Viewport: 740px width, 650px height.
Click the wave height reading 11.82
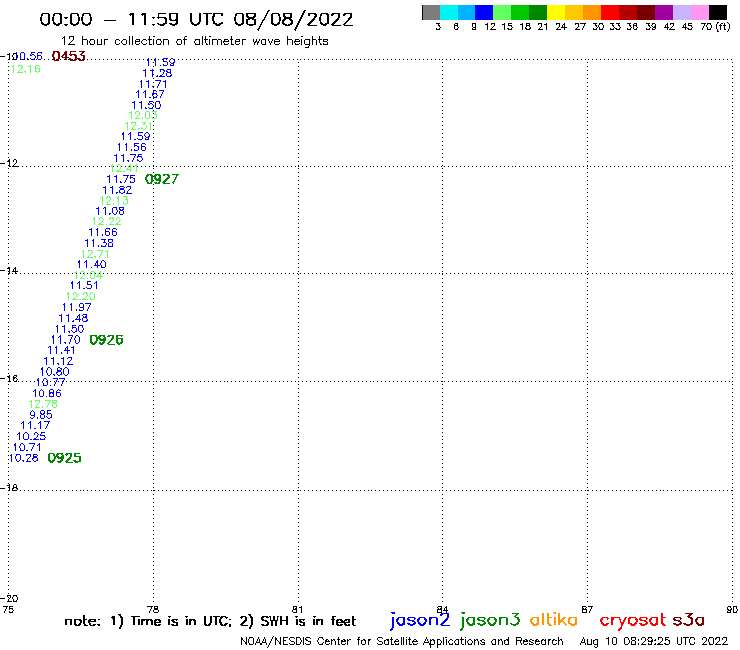pos(117,190)
